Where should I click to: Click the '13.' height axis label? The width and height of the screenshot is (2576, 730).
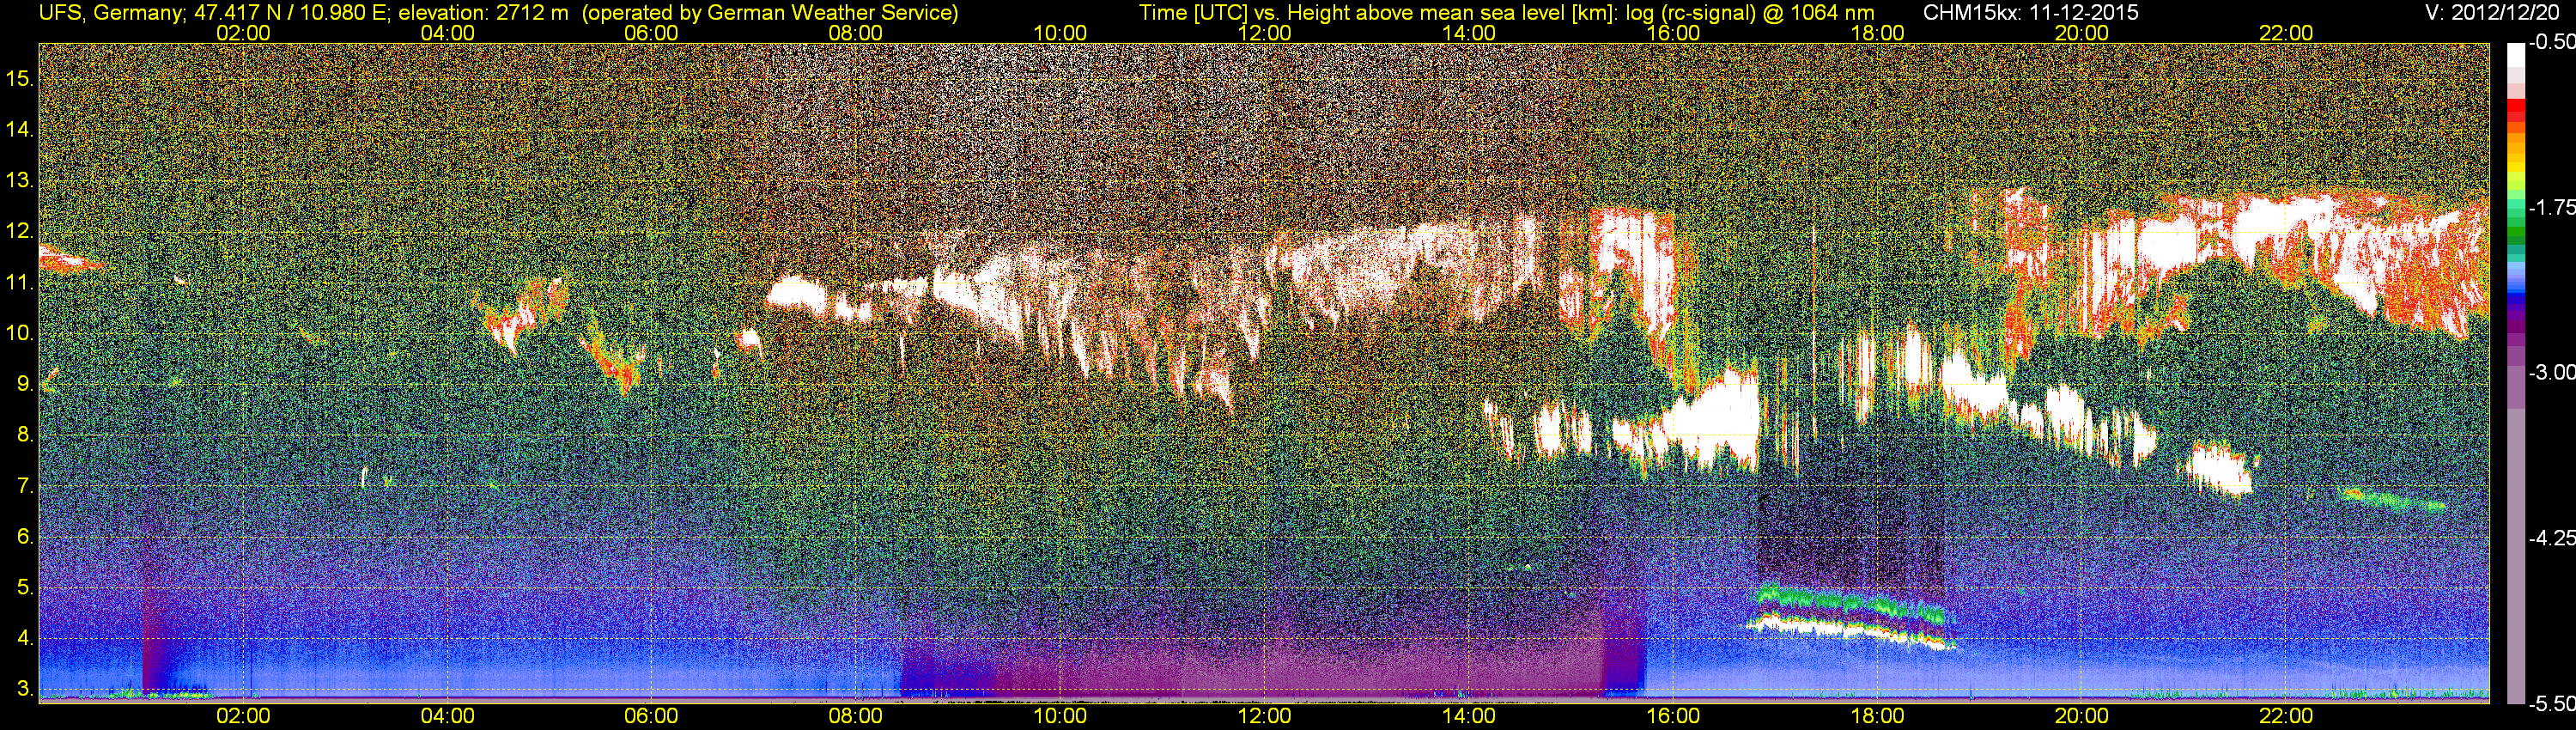click(x=19, y=181)
